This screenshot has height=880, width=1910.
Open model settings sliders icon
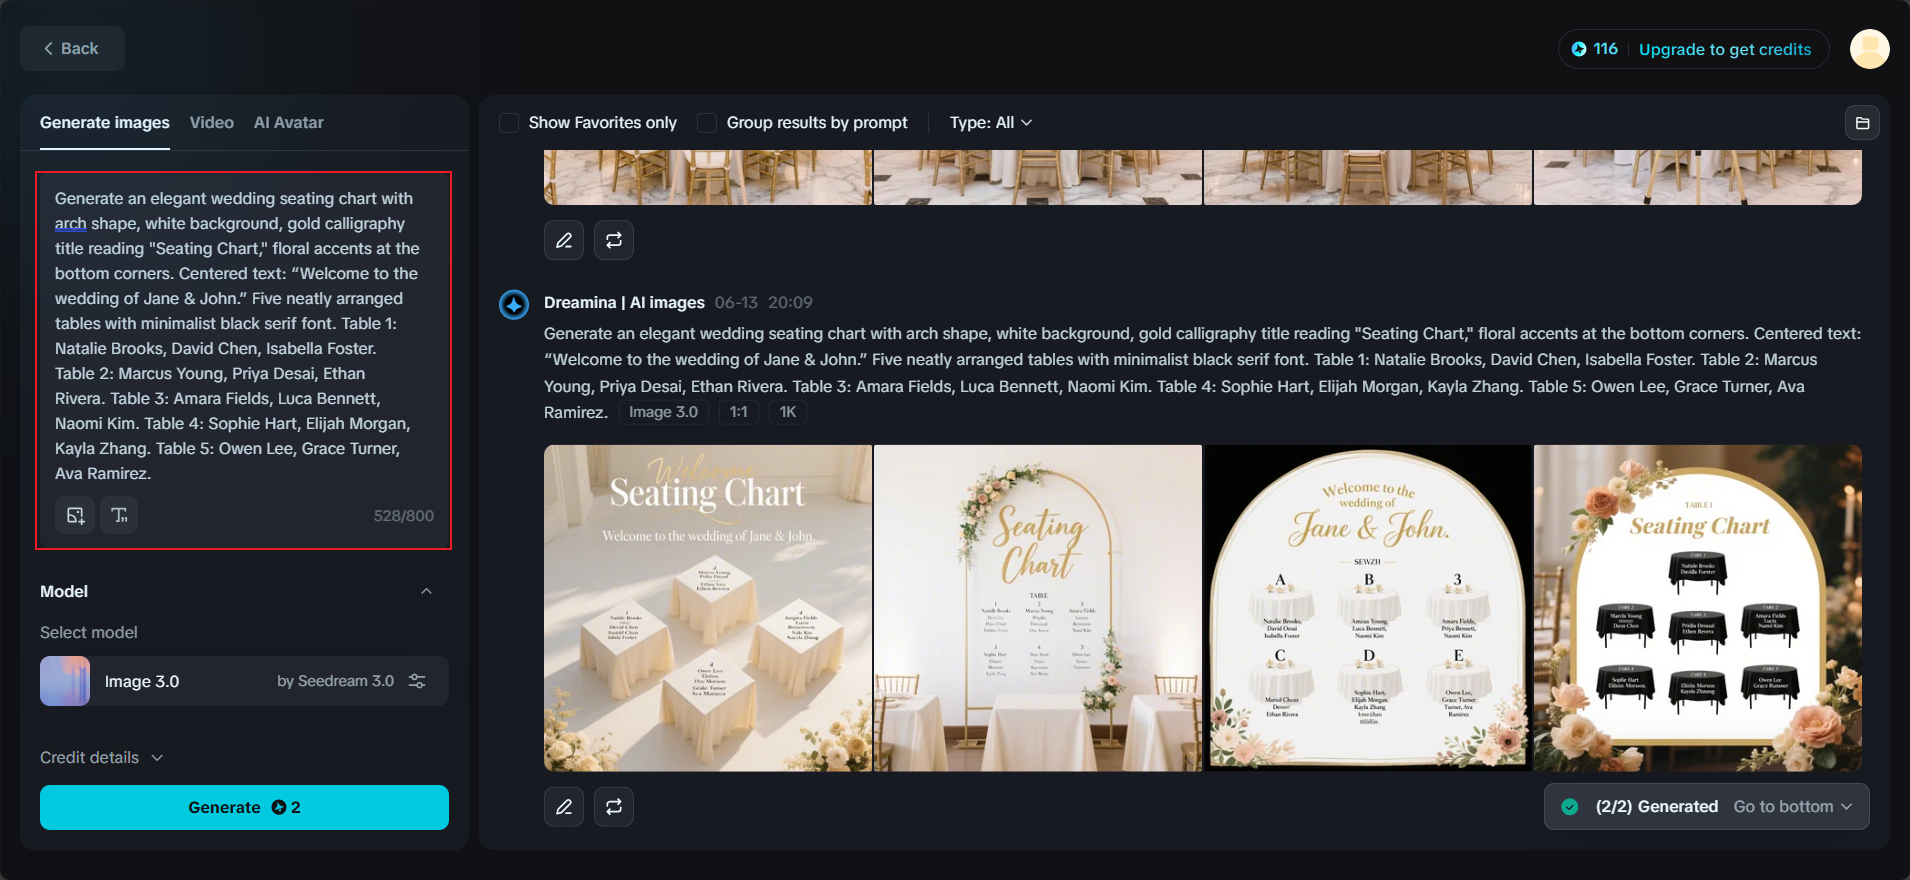(418, 681)
